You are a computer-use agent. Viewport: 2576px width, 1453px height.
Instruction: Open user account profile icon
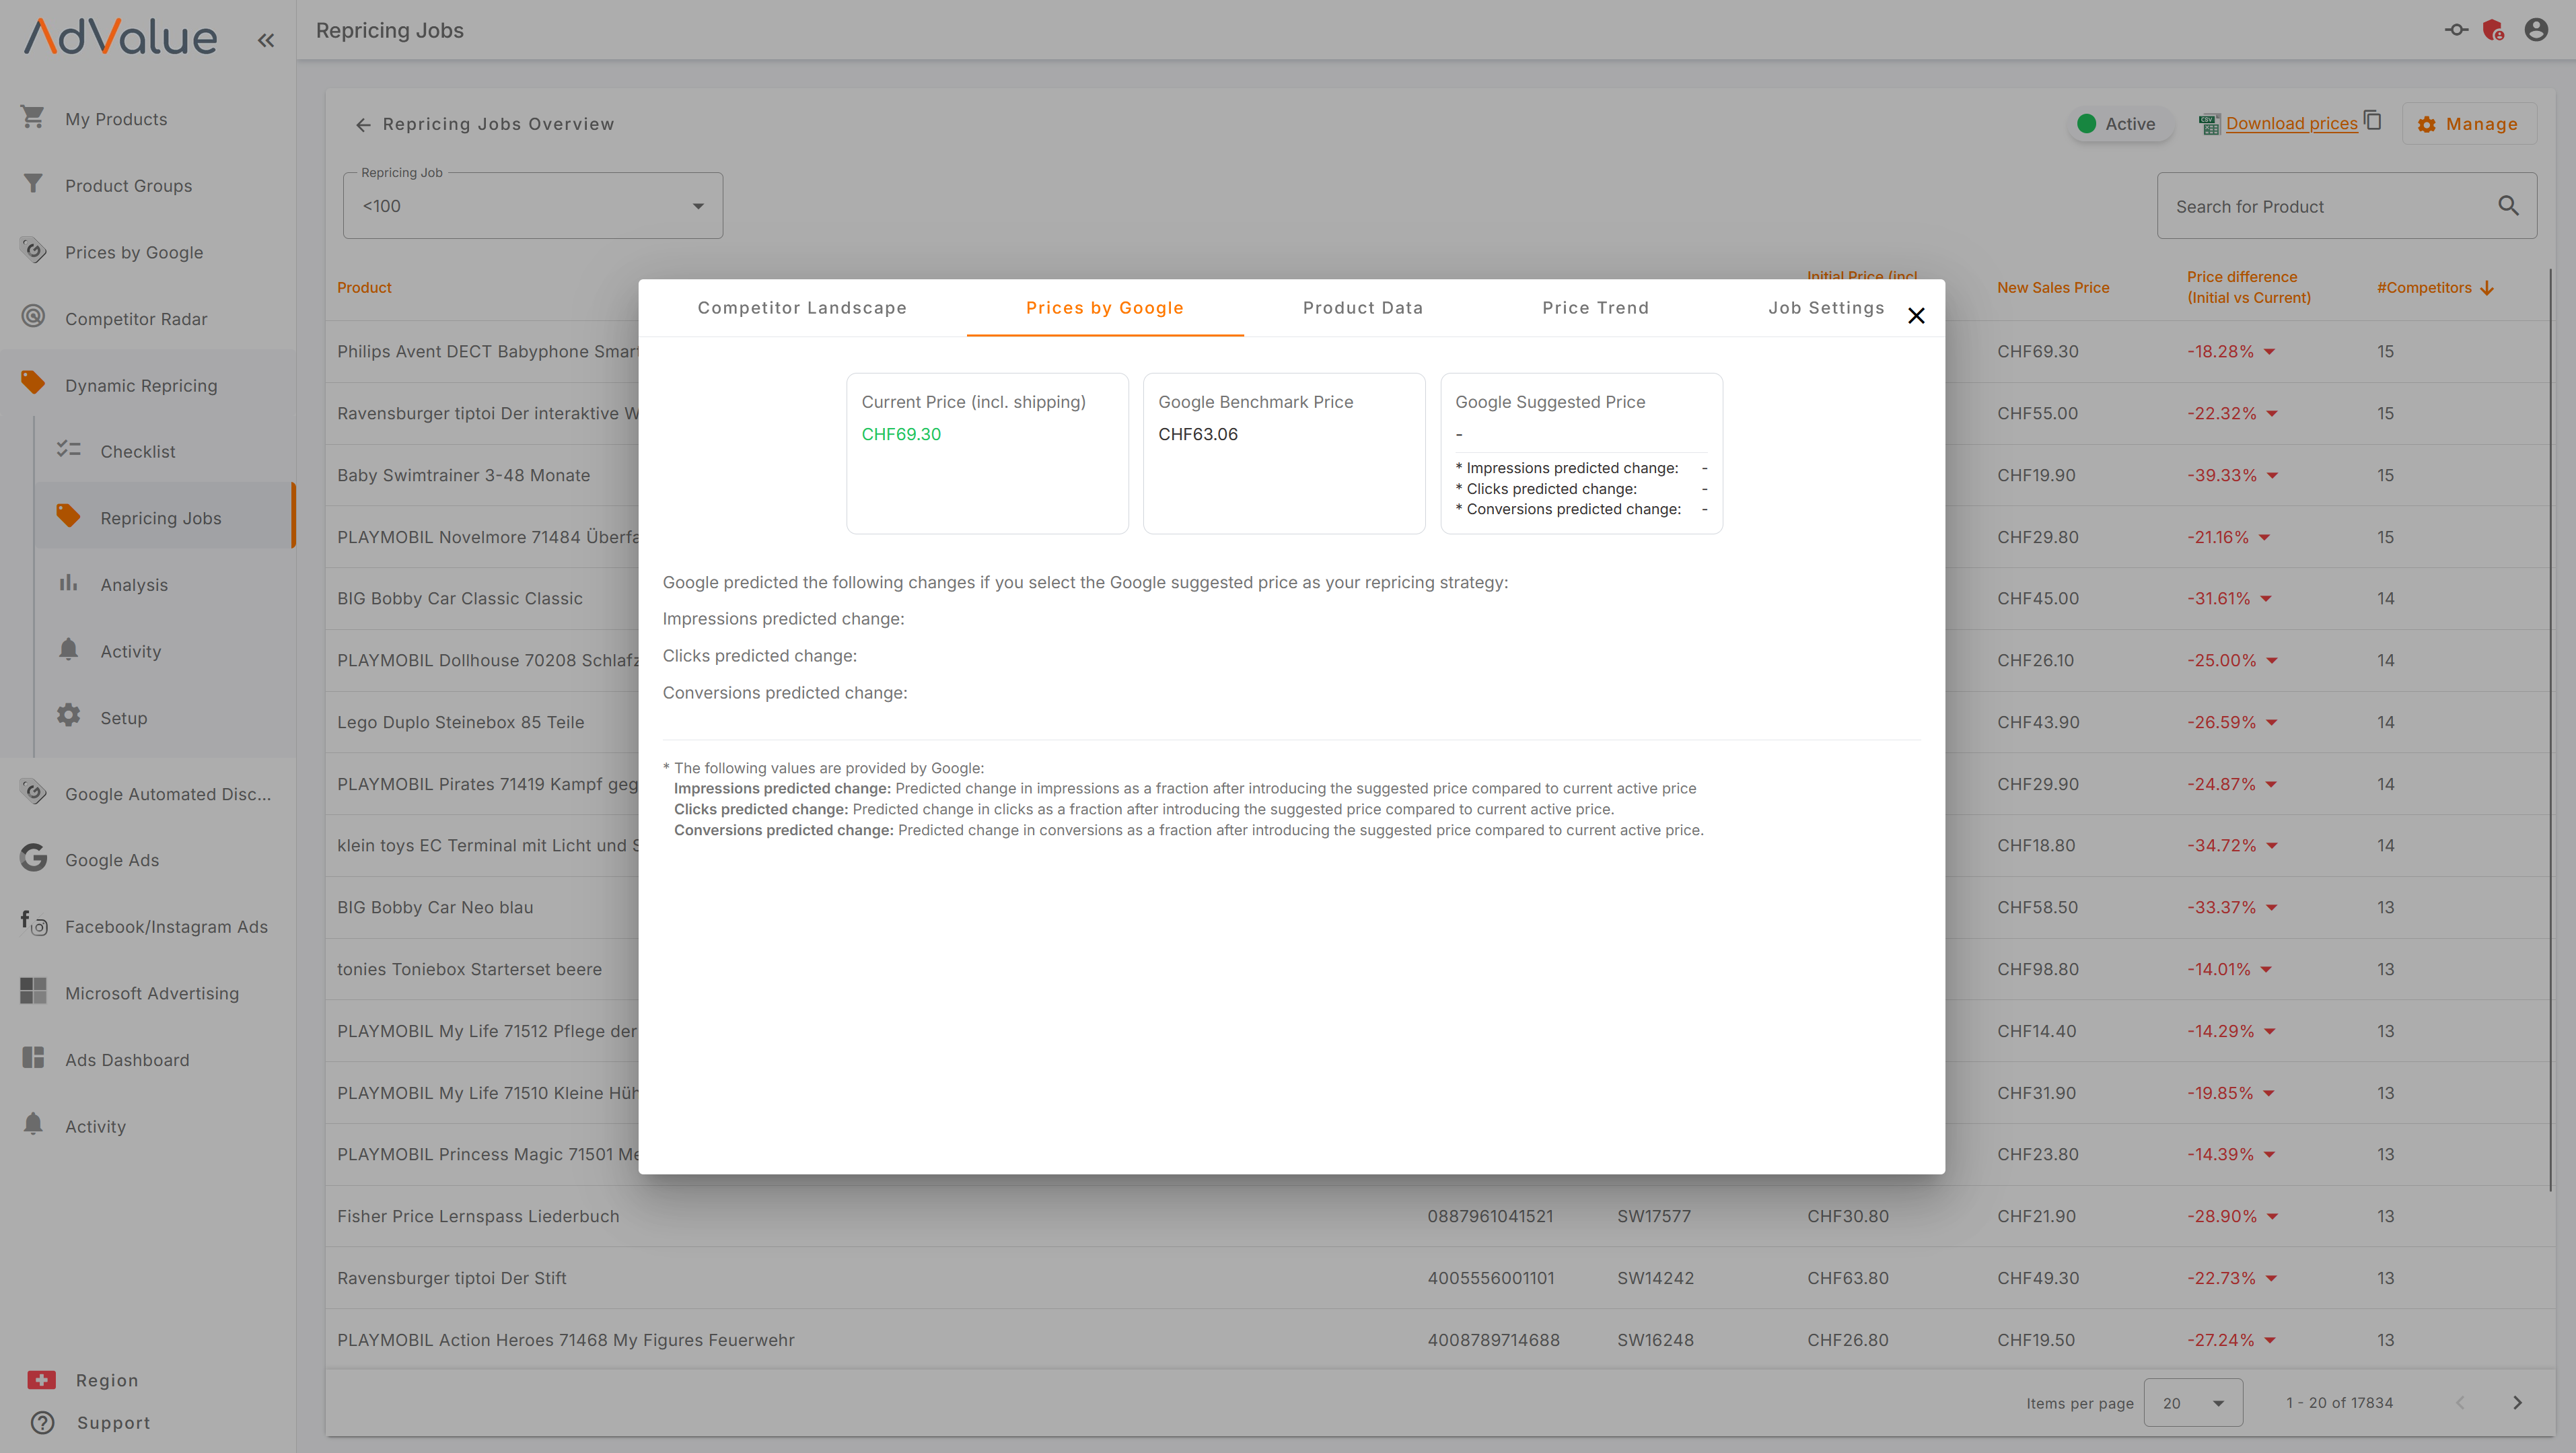tap(2536, 30)
